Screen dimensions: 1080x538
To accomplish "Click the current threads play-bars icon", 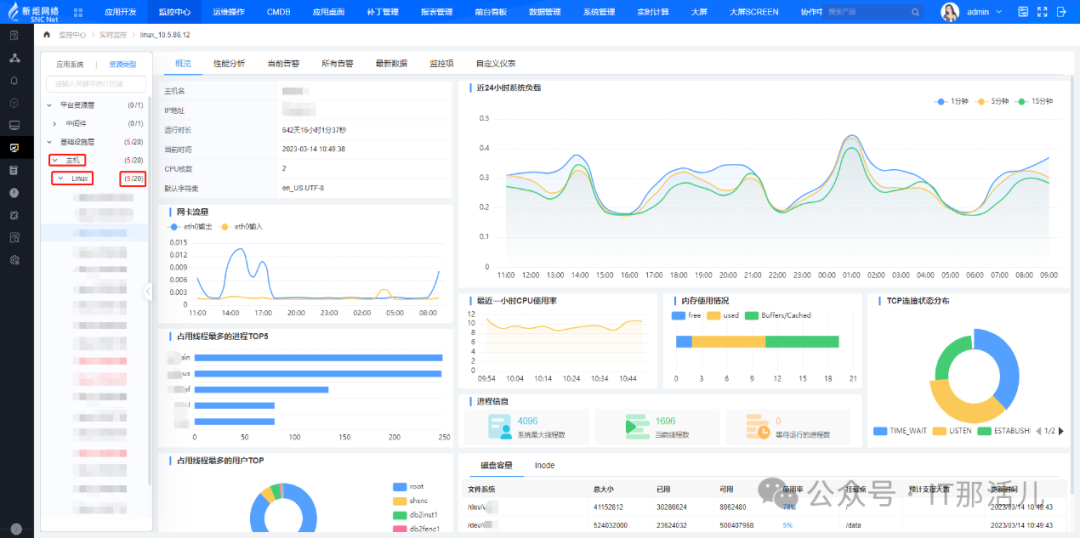I will pyautogui.click(x=637, y=426).
